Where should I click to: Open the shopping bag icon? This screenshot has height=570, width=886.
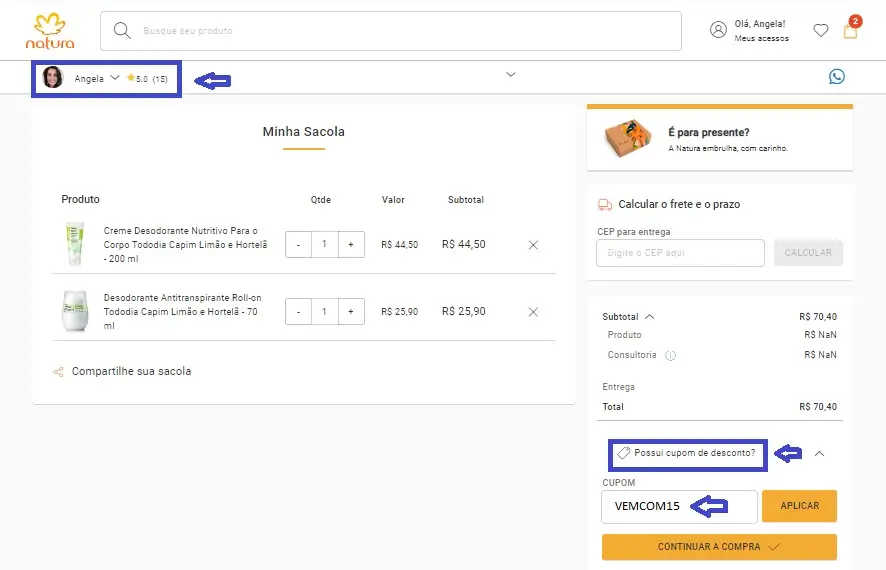(x=850, y=29)
